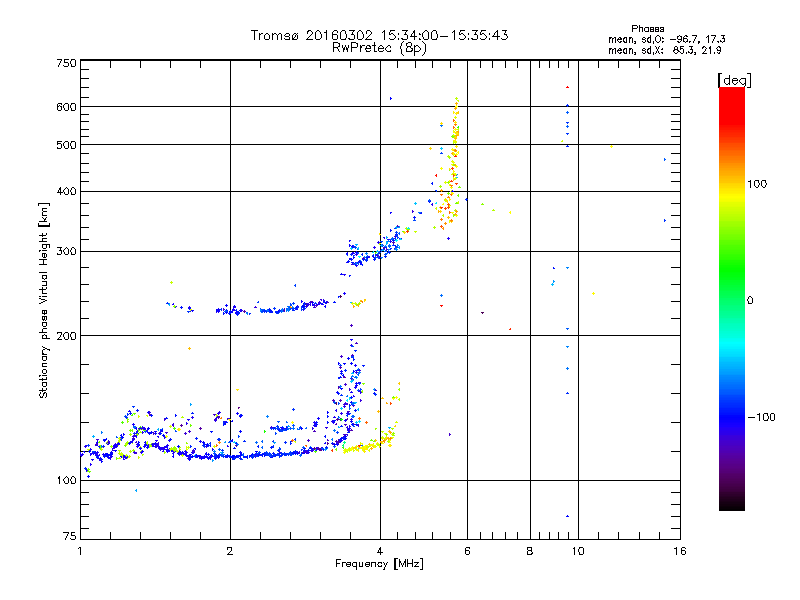The image size is (800, 600).
Task: Click the x-axis label 'Frequency [MHz]'
Action: coord(379,564)
